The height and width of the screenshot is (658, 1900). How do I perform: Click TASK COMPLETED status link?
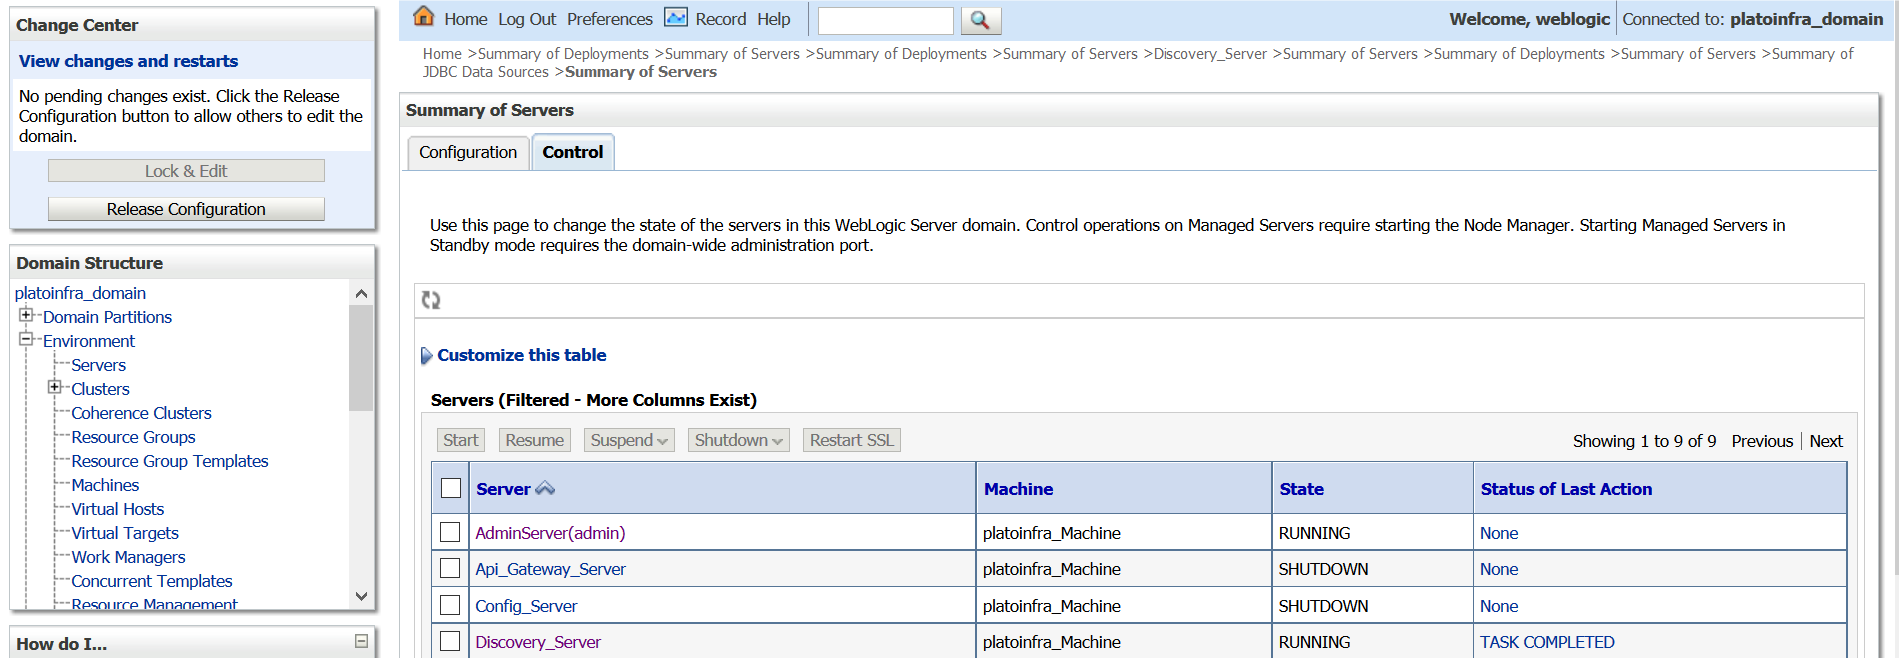(x=1547, y=642)
